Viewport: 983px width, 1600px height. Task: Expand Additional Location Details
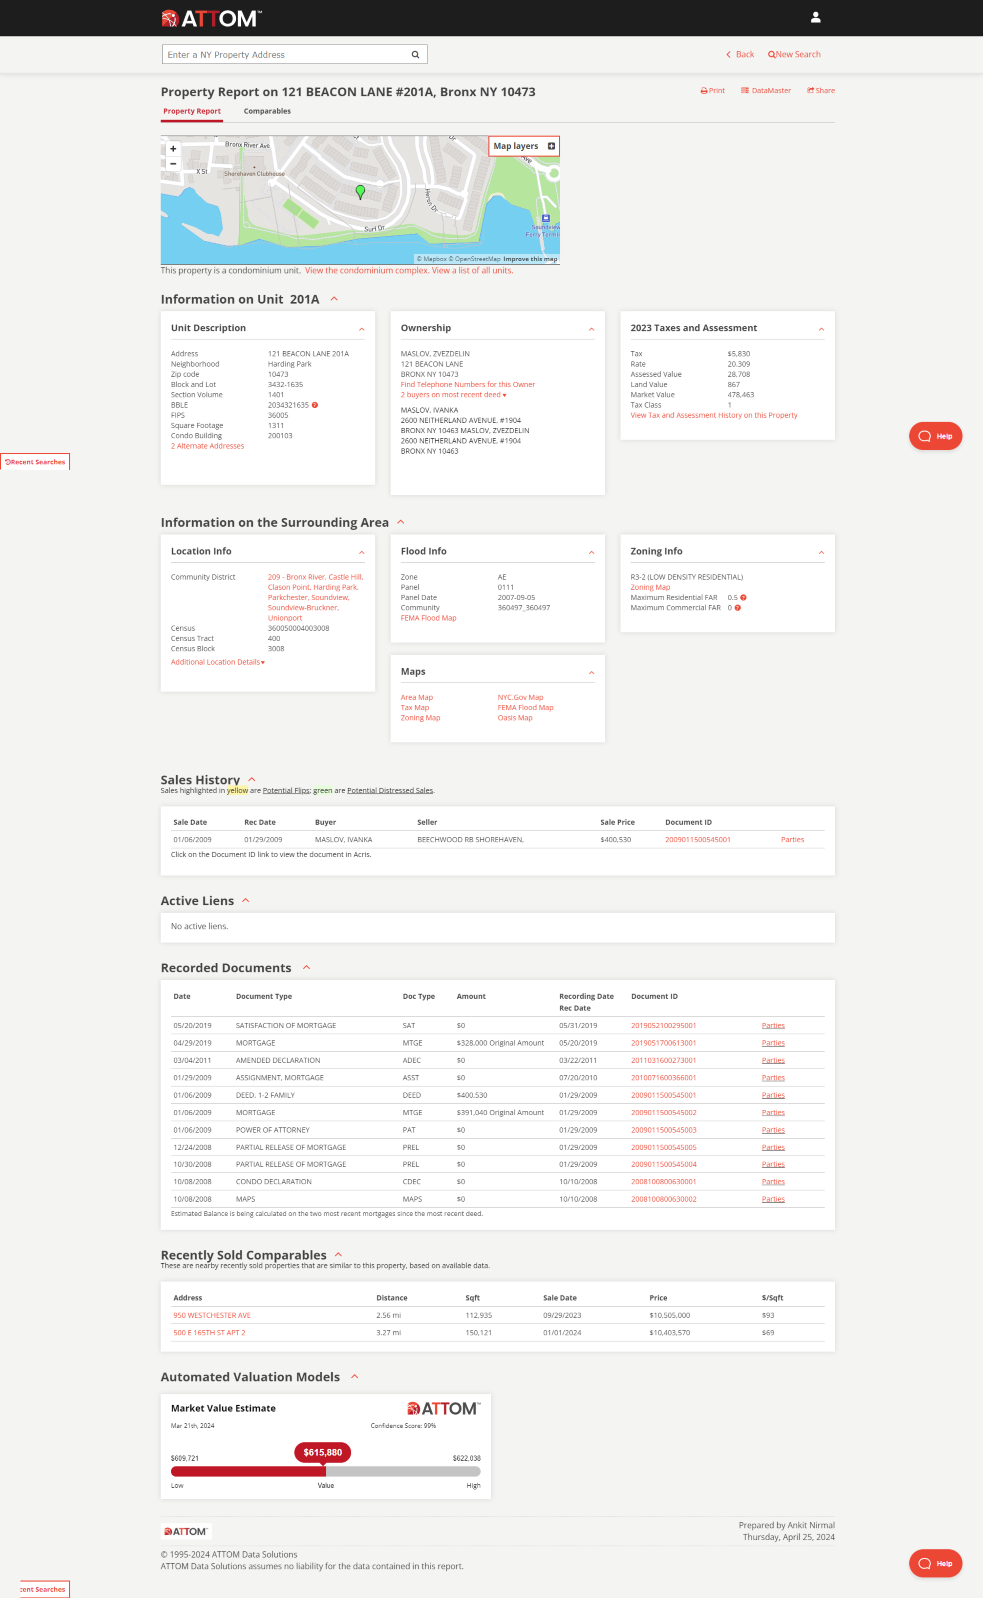tap(217, 662)
